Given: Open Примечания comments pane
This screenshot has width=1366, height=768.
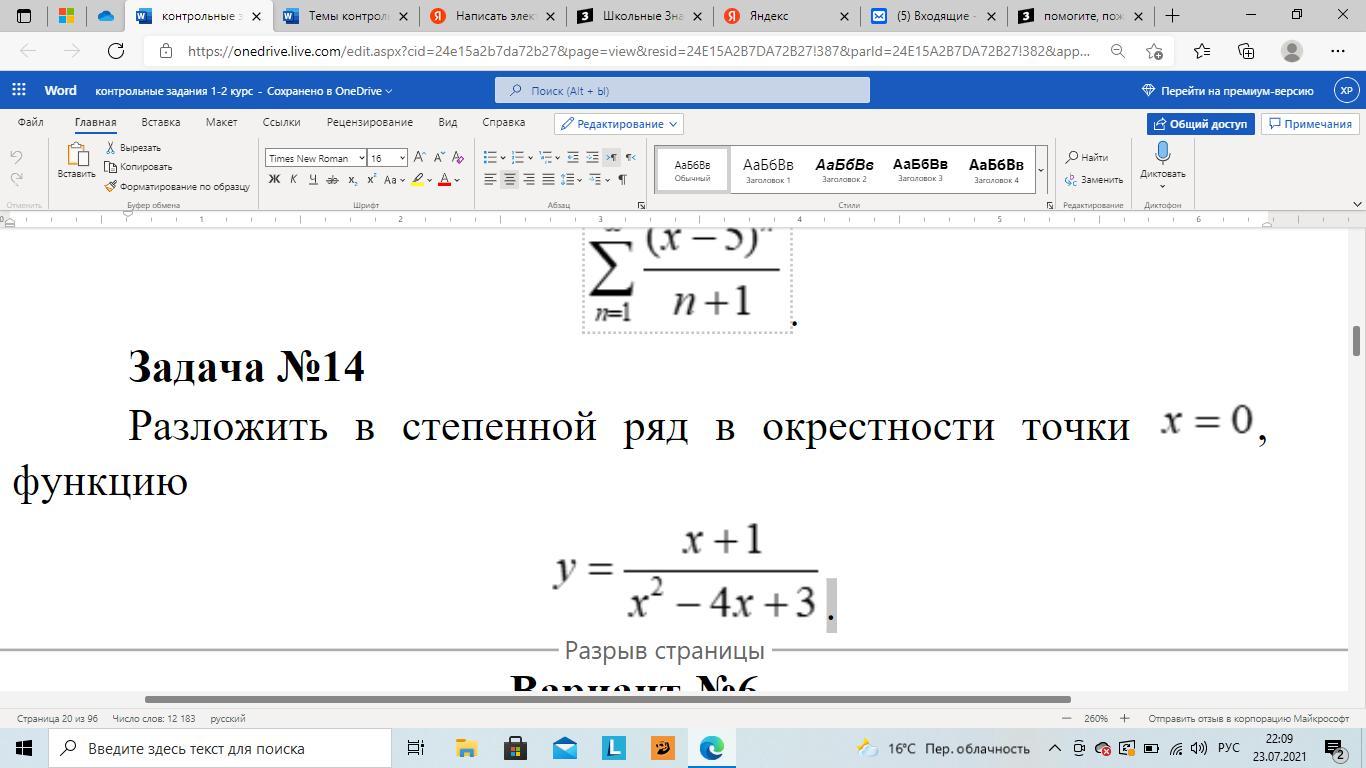Looking at the screenshot, I should [x=1309, y=124].
